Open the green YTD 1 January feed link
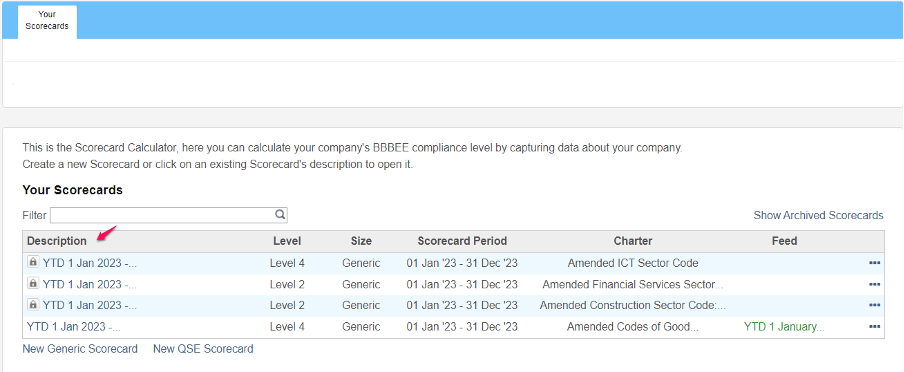The width and height of the screenshot is (904, 372). (x=784, y=326)
